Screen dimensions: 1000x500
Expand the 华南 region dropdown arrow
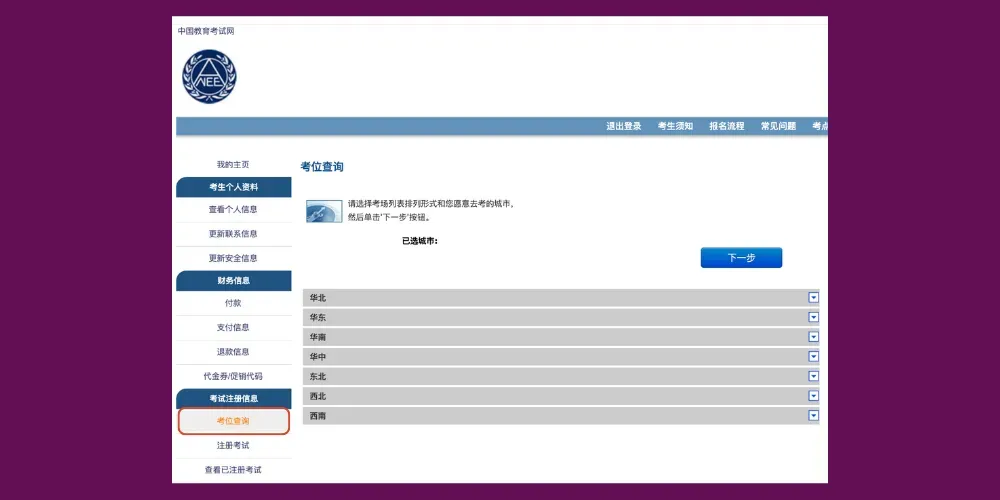pyautogui.click(x=813, y=337)
